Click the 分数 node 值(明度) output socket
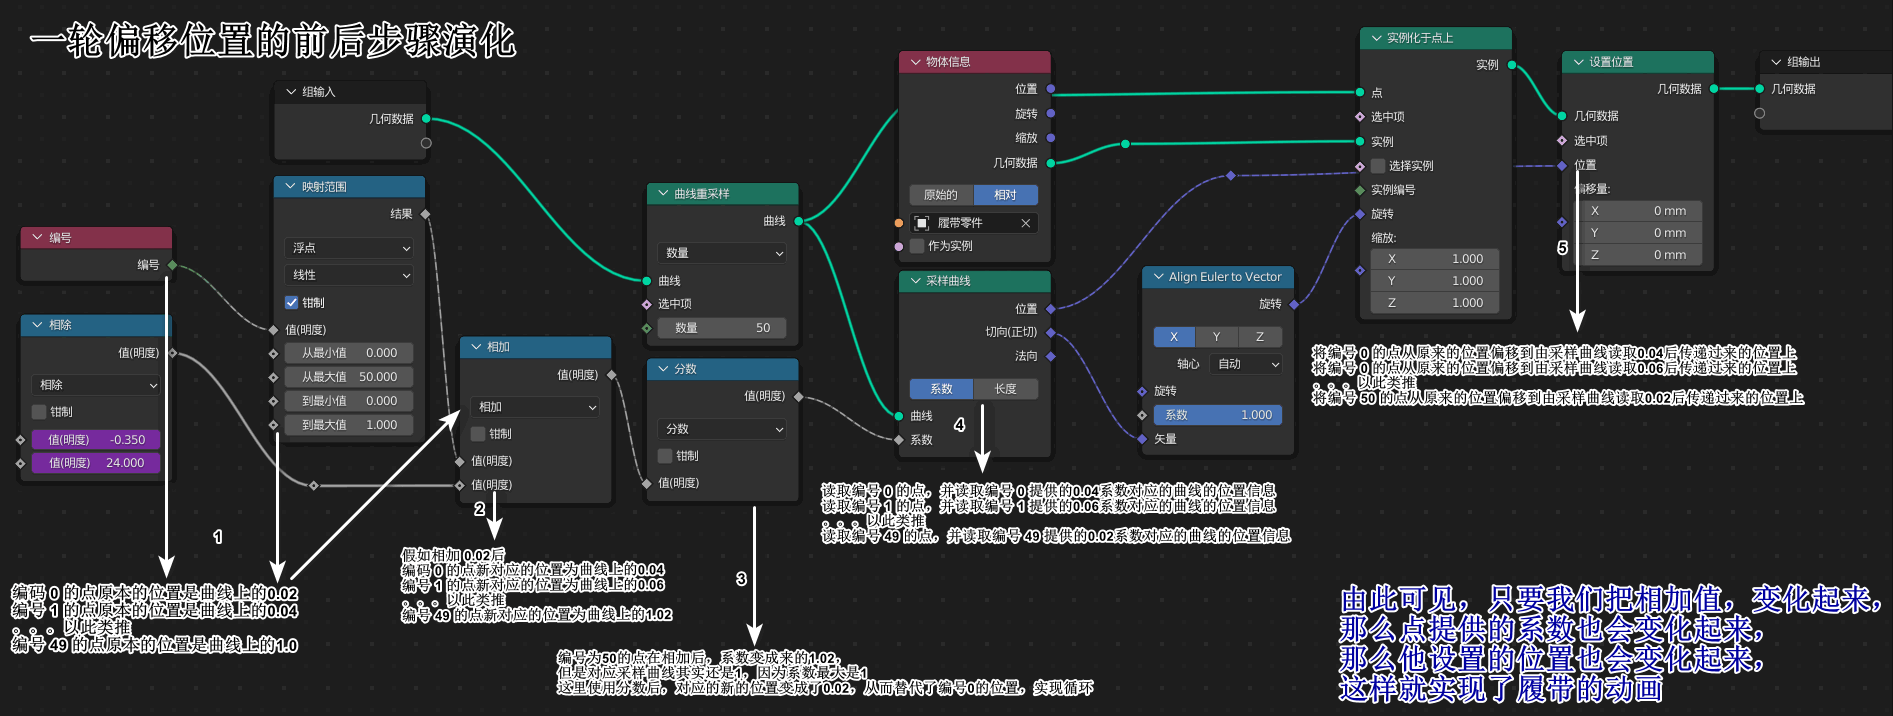 [x=798, y=397]
